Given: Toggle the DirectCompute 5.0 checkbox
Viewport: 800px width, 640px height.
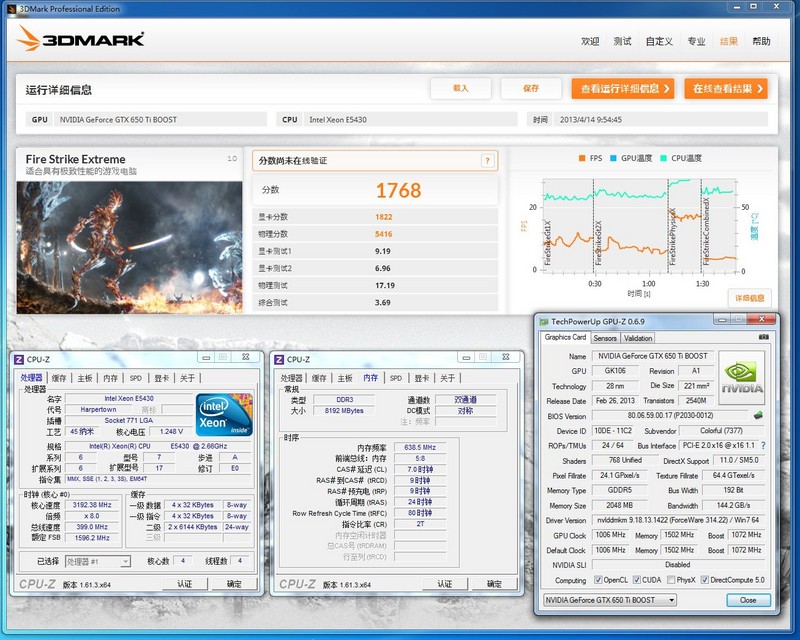Looking at the screenshot, I should coord(705,580).
